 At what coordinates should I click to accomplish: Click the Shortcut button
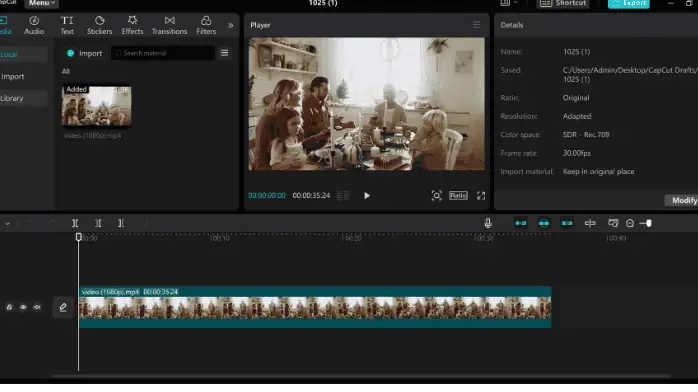point(564,4)
